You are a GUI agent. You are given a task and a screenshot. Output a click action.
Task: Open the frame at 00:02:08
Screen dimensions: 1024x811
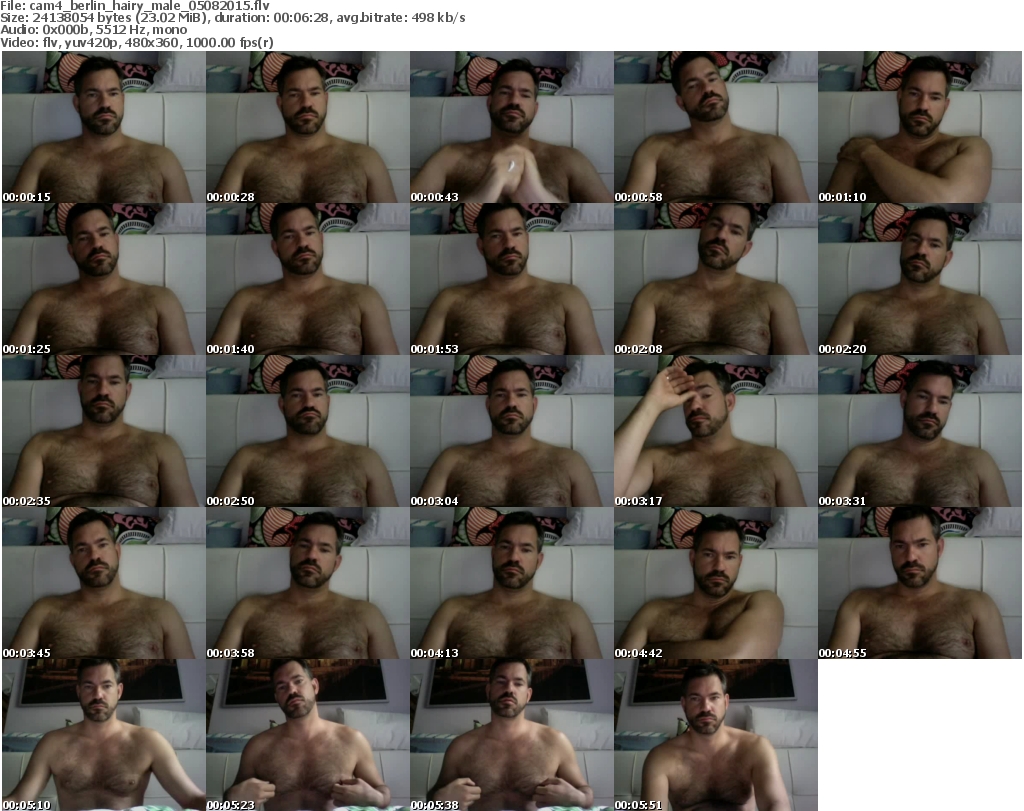click(x=715, y=279)
